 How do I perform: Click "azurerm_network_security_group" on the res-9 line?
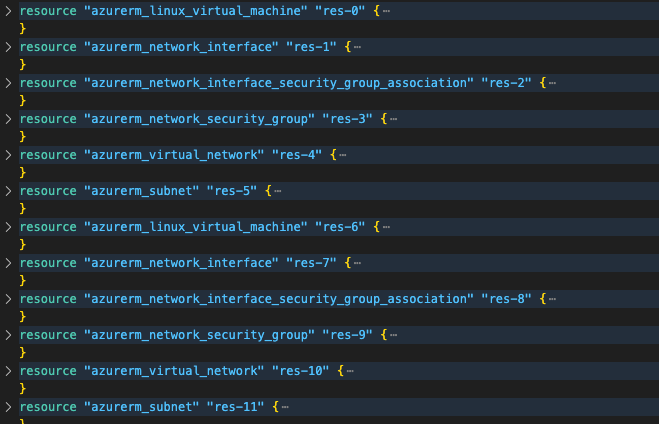coord(199,335)
